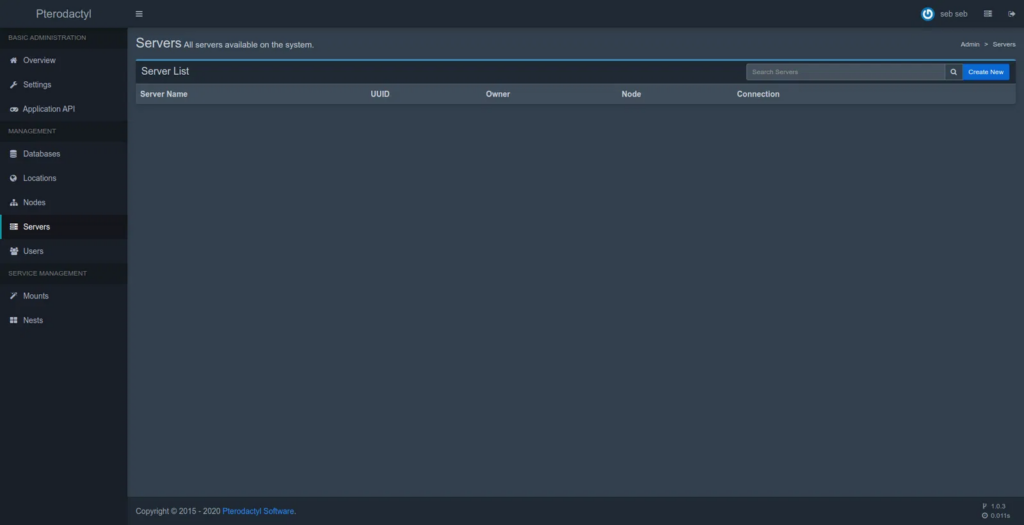
Task: Go to Admin in the breadcrumb
Action: pyautogui.click(x=969, y=45)
